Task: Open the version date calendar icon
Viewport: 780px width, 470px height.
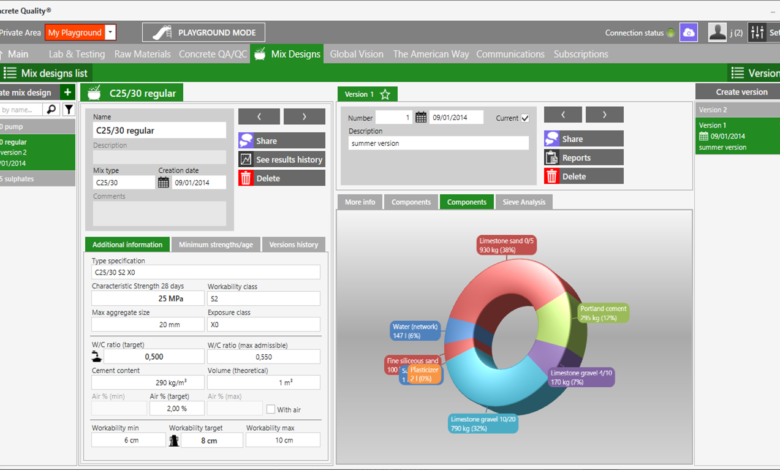Action: (421, 117)
